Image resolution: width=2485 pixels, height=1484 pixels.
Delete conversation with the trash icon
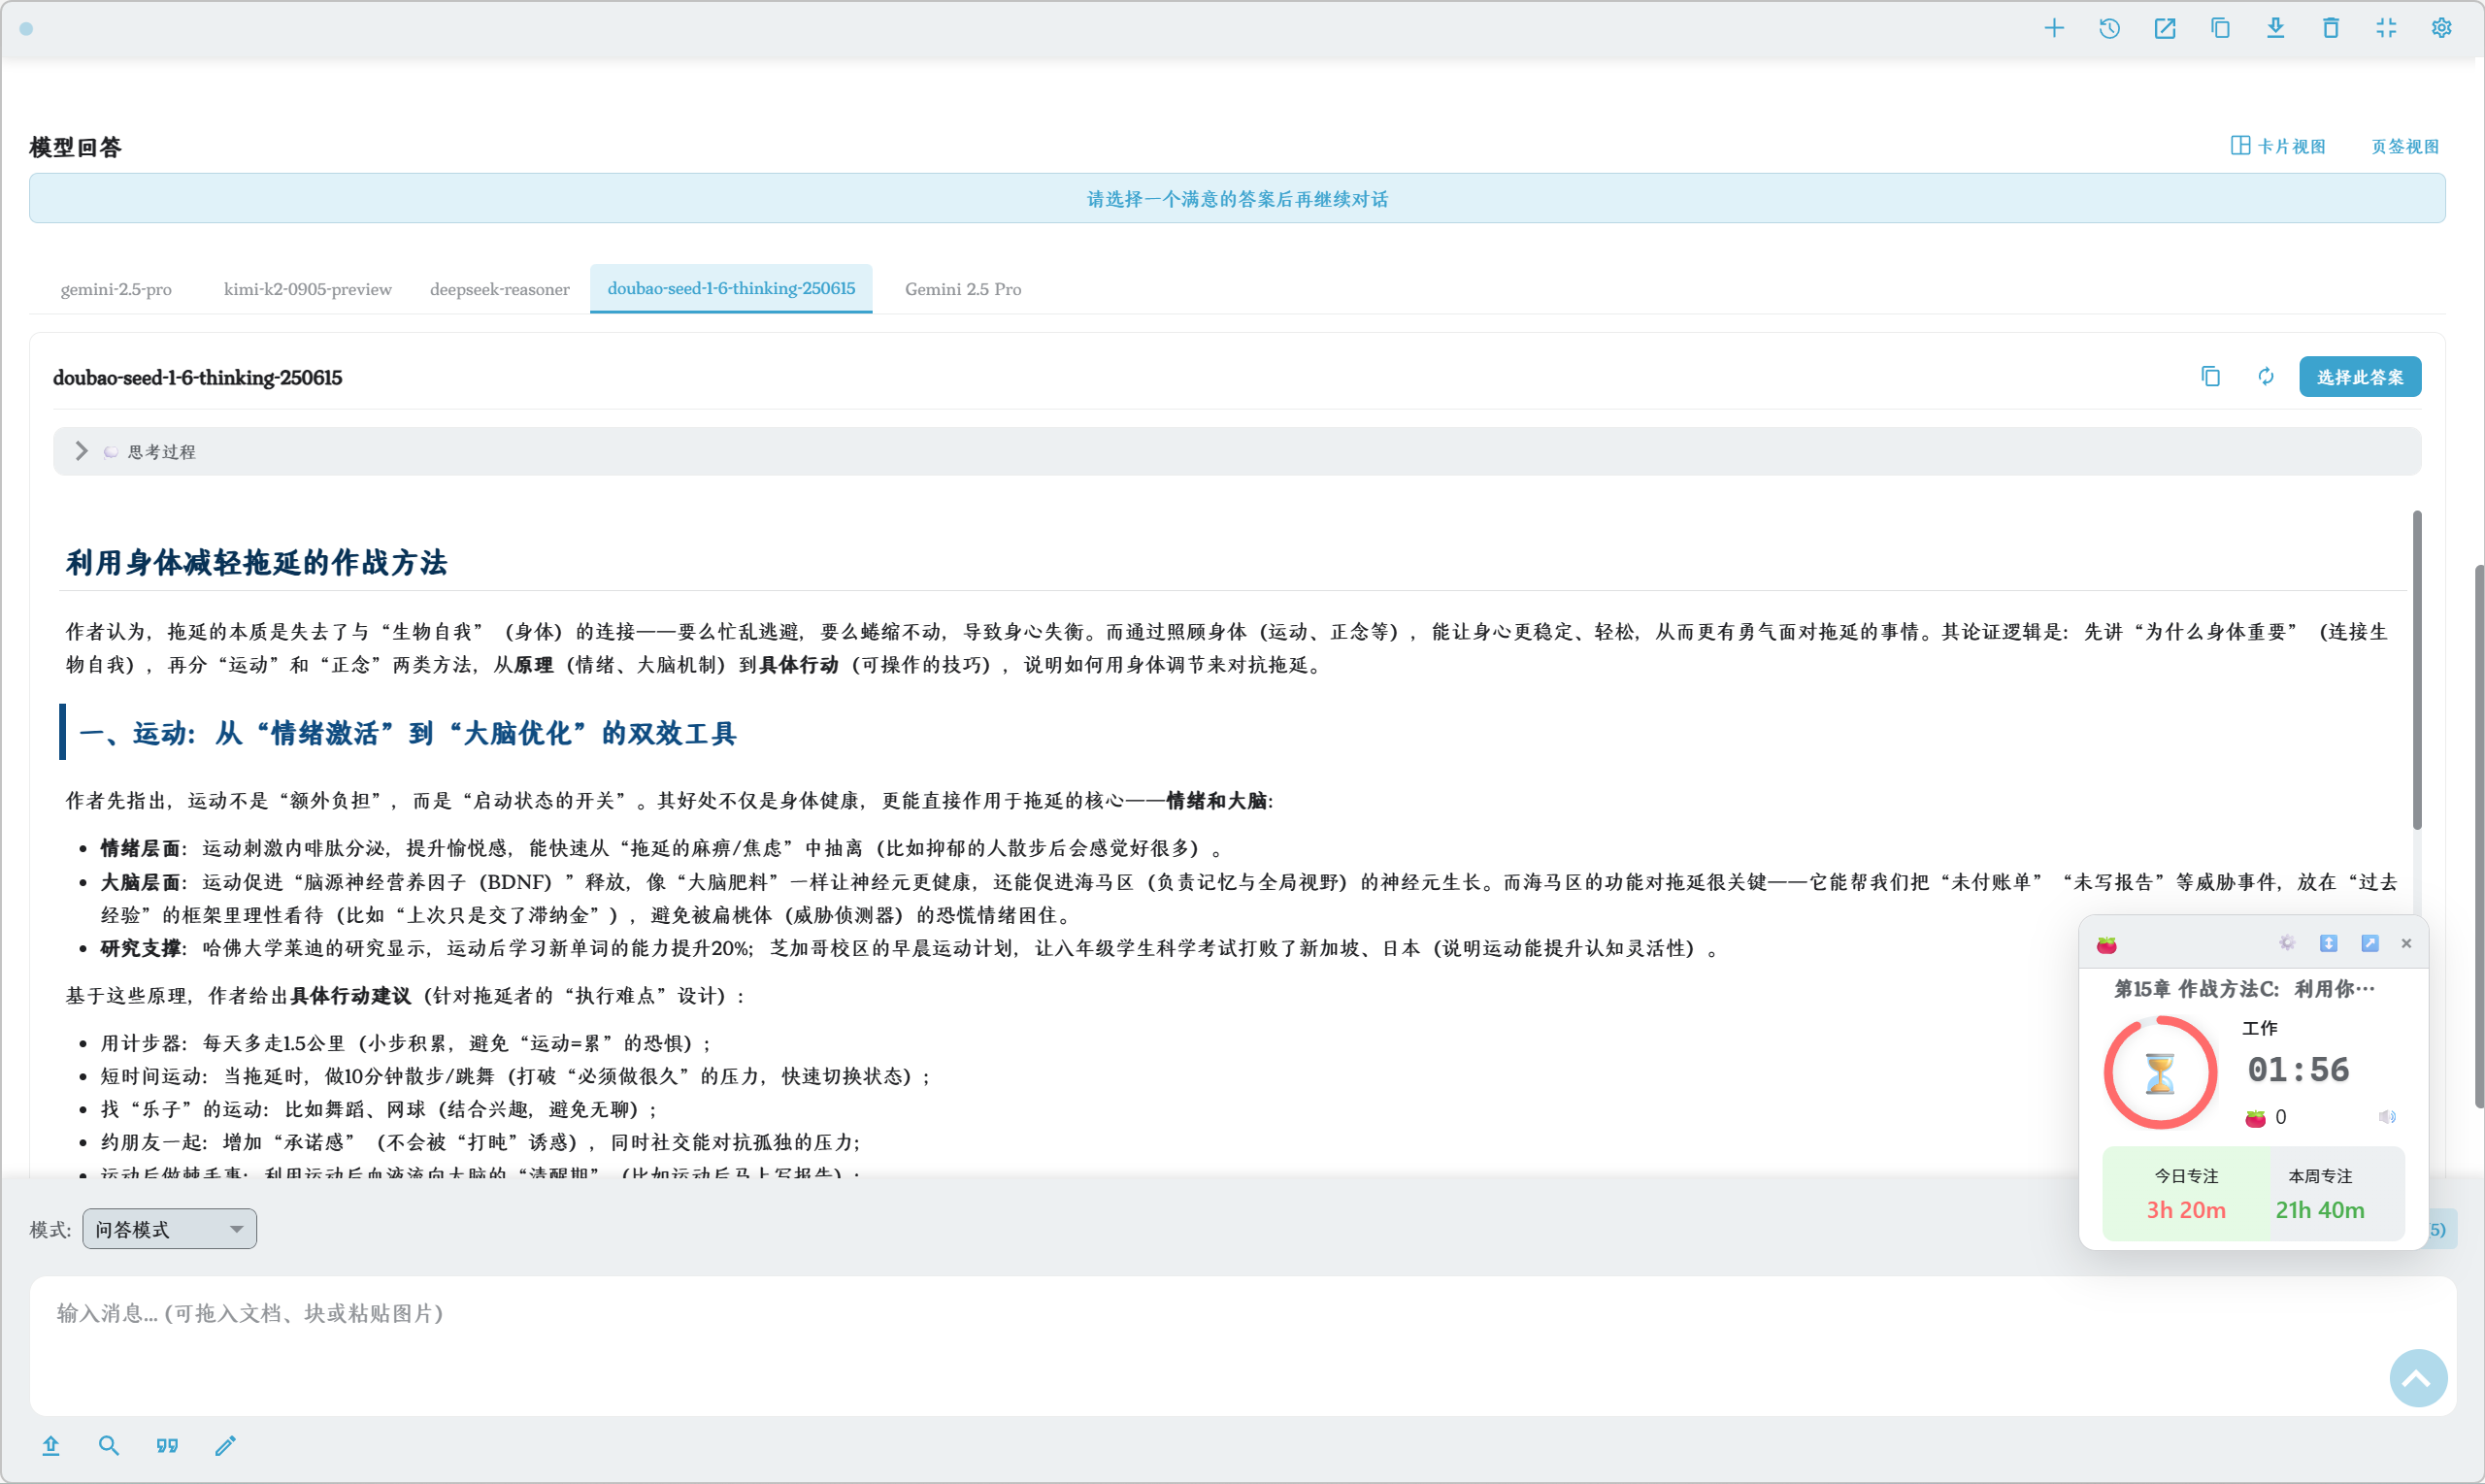pyautogui.click(x=2330, y=28)
